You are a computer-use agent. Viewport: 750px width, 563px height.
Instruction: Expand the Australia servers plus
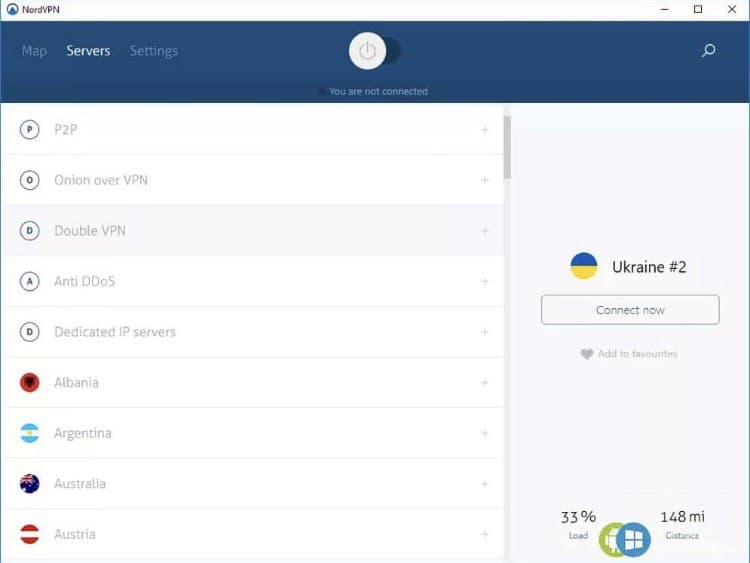485,484
